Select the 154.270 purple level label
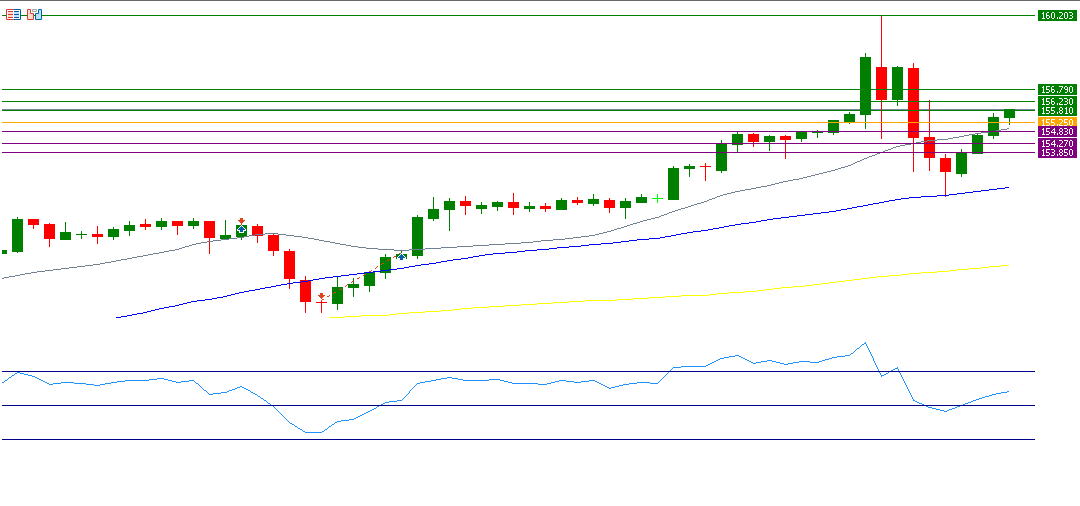 coord(1057,143)
